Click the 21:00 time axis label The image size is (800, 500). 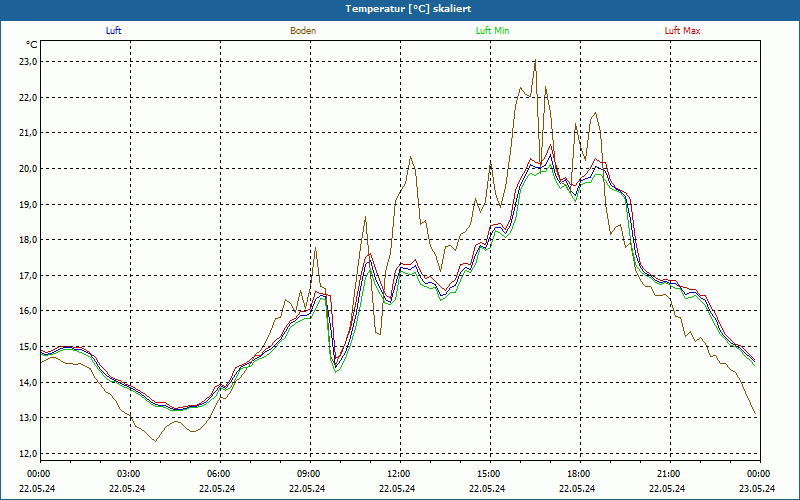tap(670, 473)
